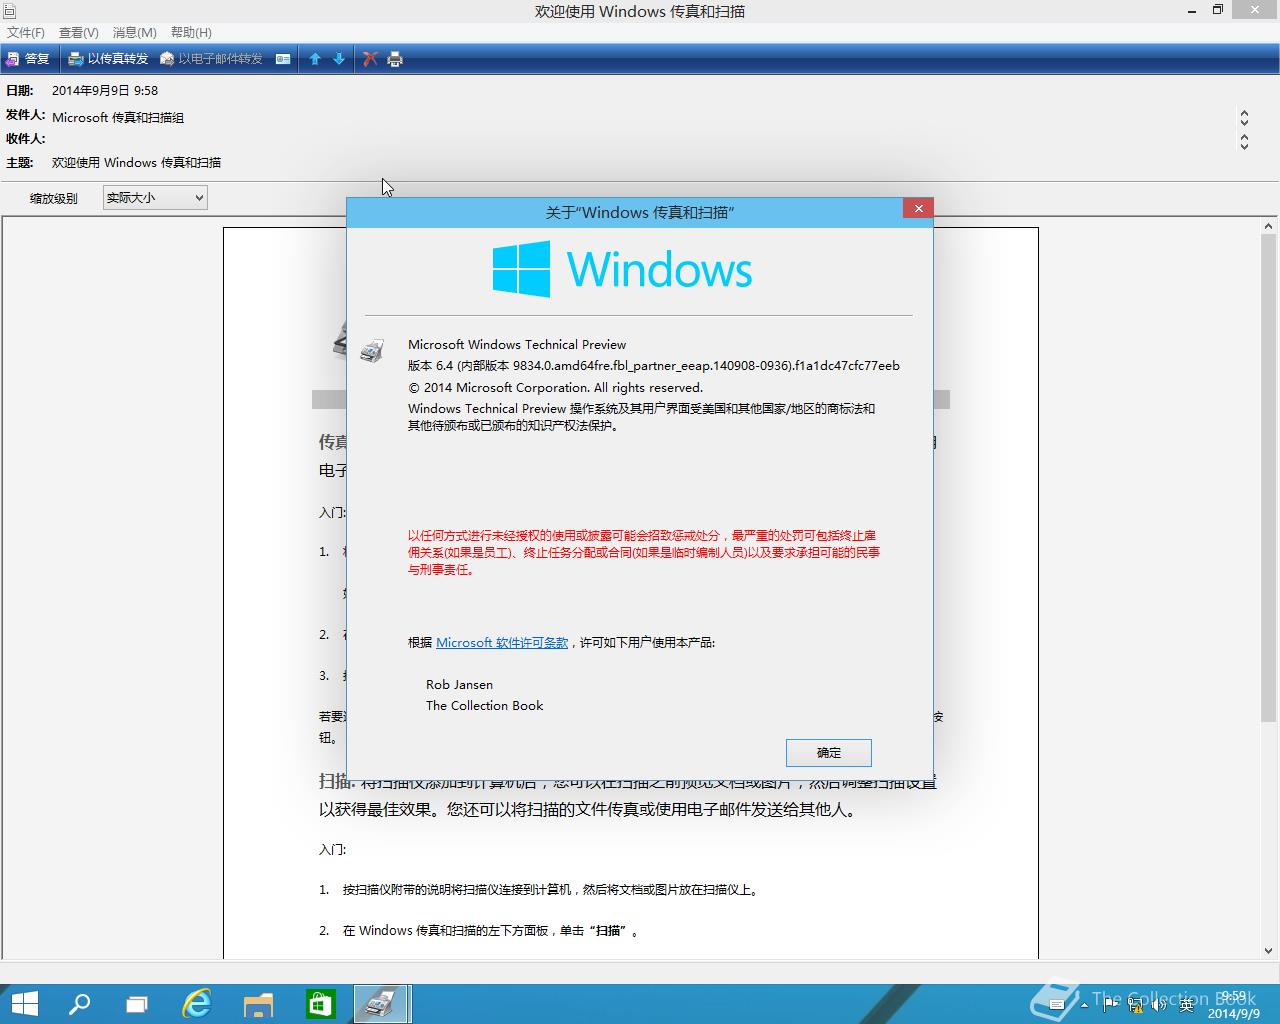Click the window system menu icon in title bar
Image resolution: width=1280 pixels, height=1024 pixels.
[x=10, y=11]
